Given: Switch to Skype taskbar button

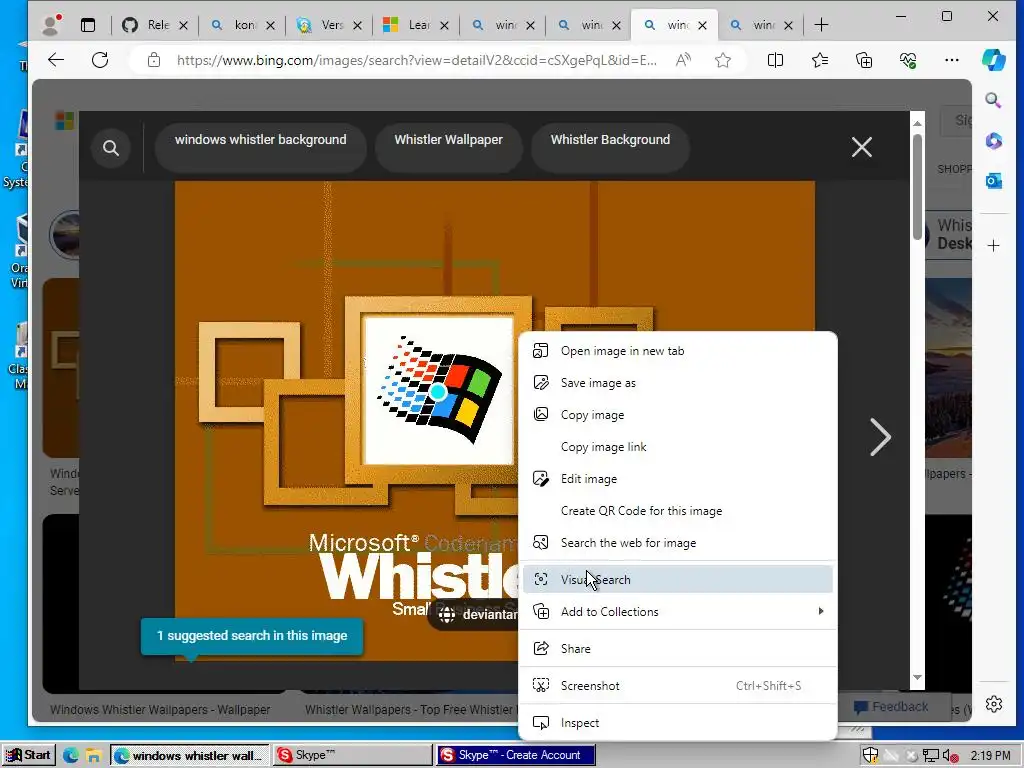Looking at the screenshot, I should pyautogui.click(x=353, y=755).
